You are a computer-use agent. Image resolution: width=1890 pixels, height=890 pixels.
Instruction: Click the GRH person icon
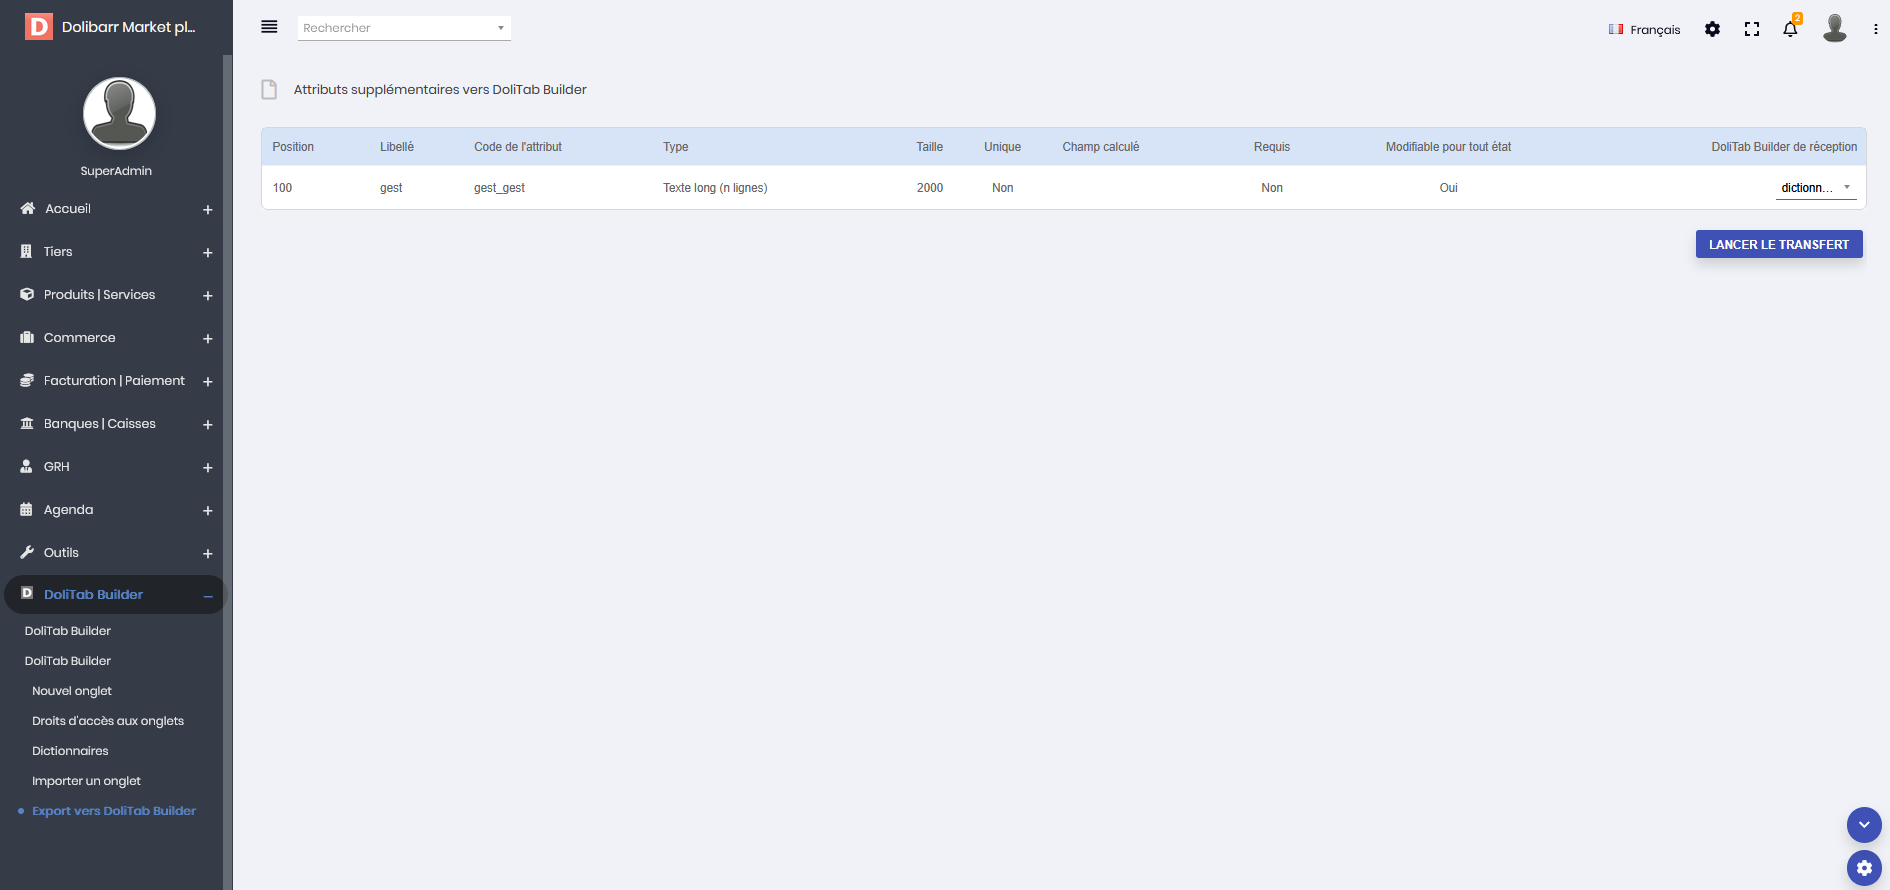27,466
